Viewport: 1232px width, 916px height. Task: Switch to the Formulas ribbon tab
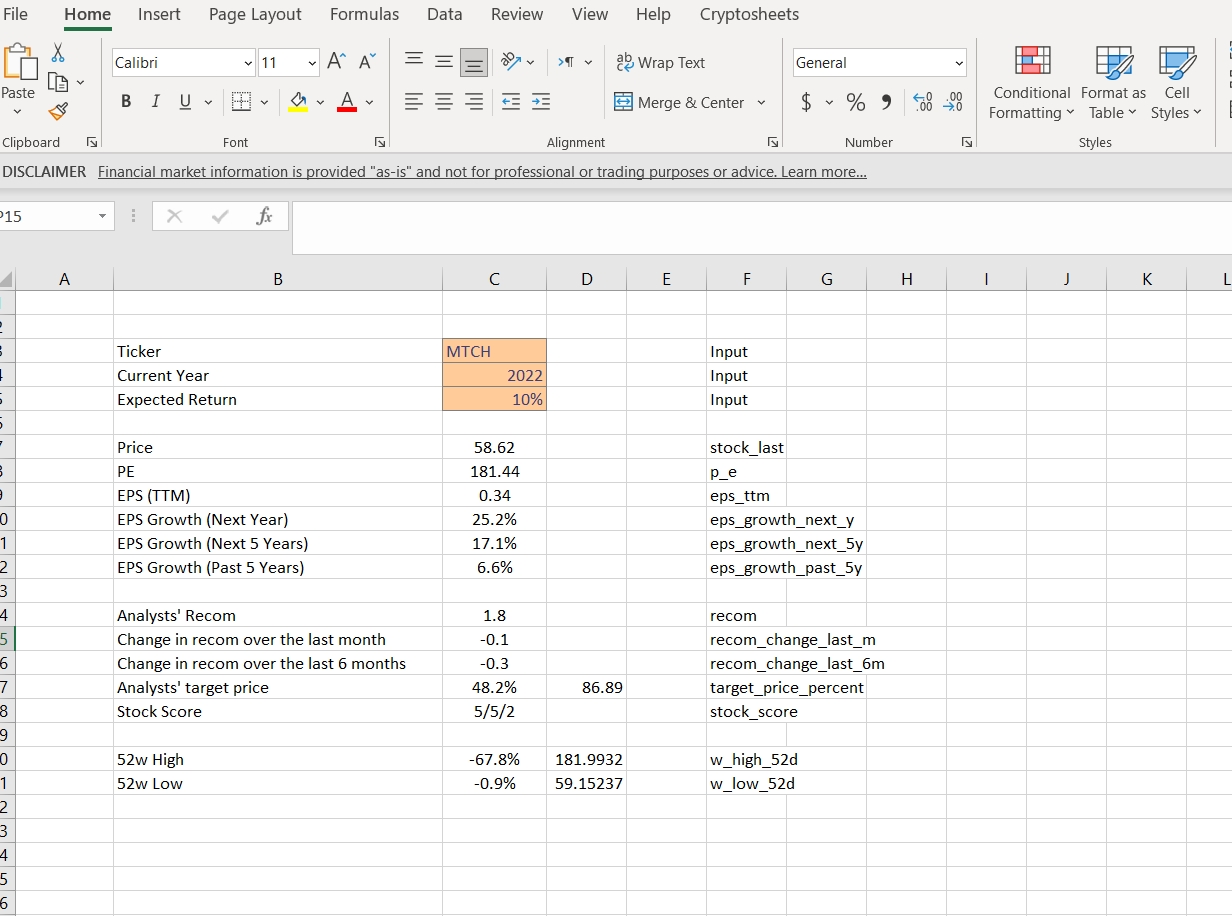pyautogui.click(x=364, y=14)
